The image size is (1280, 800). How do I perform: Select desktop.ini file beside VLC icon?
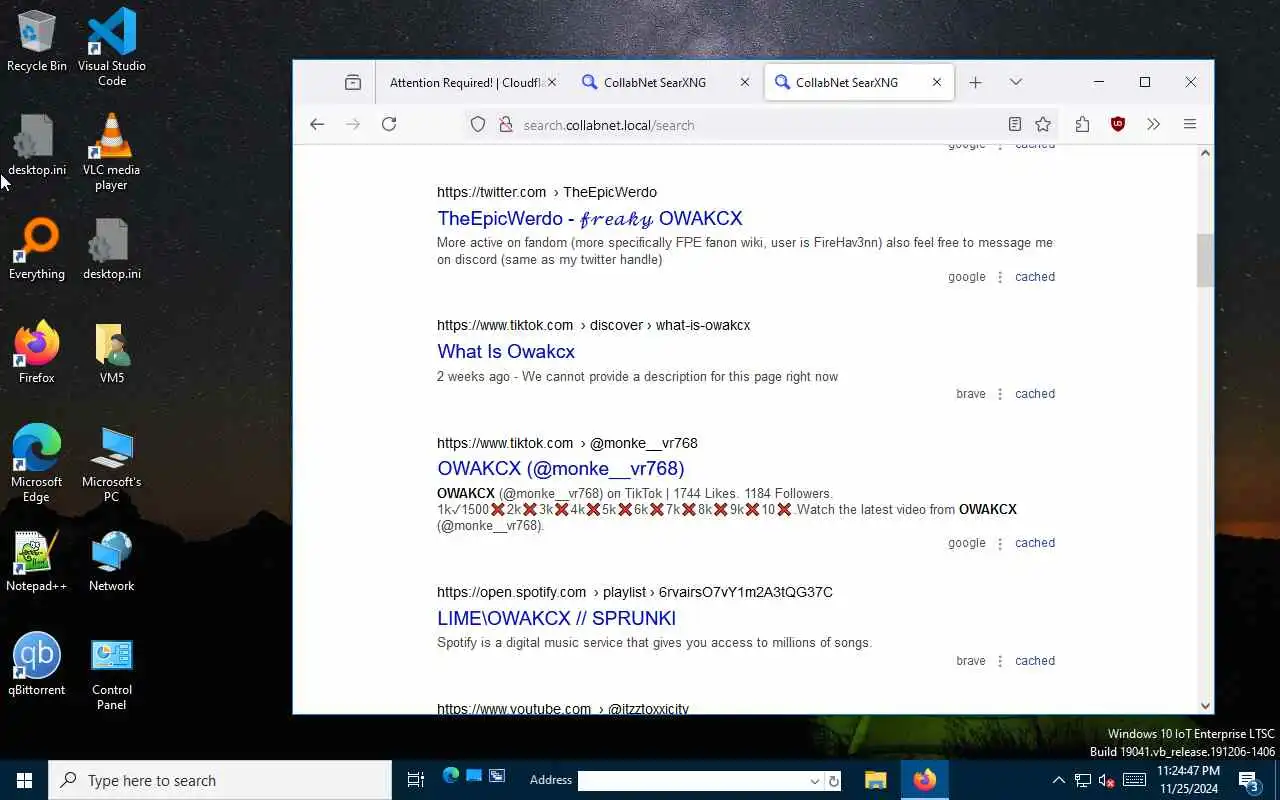pos(36,145)
